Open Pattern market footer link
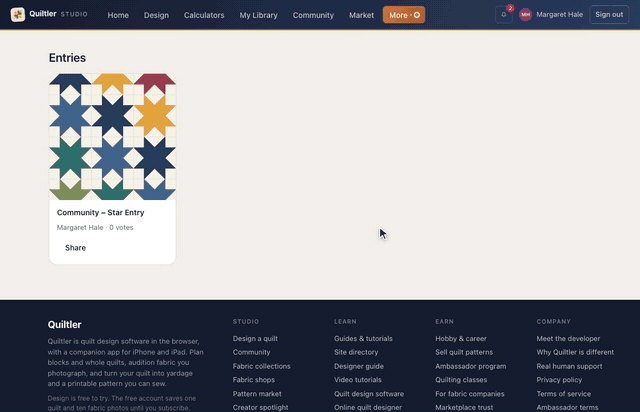 (x=257, y=394)
